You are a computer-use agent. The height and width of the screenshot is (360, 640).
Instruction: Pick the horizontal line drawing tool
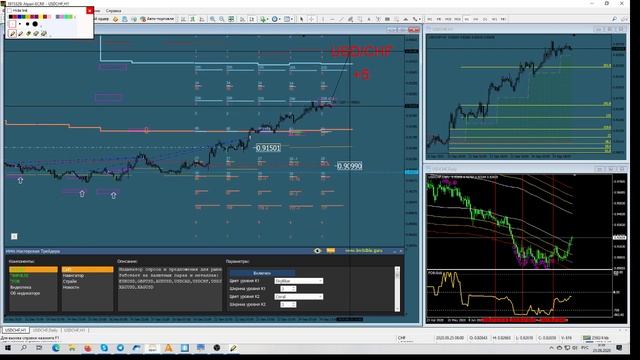click(332, 19)
